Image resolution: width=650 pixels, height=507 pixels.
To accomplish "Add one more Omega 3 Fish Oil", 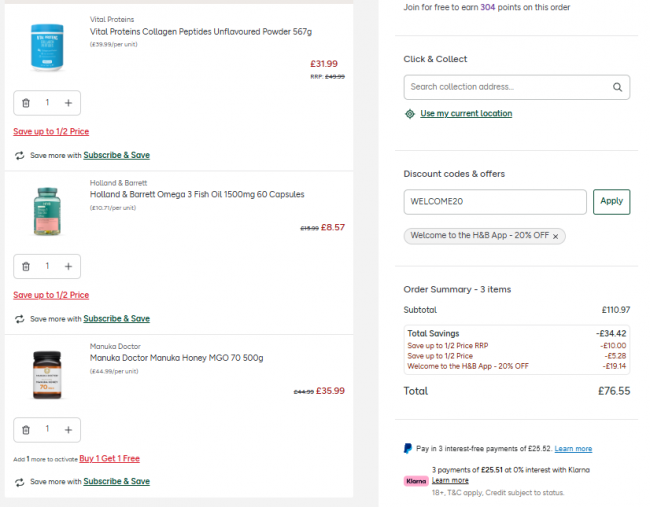I will 68,266.
